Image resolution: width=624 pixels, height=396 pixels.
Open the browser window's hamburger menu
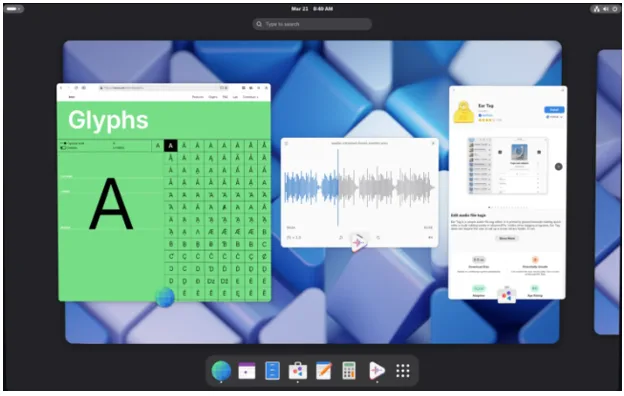click(259, 88)
